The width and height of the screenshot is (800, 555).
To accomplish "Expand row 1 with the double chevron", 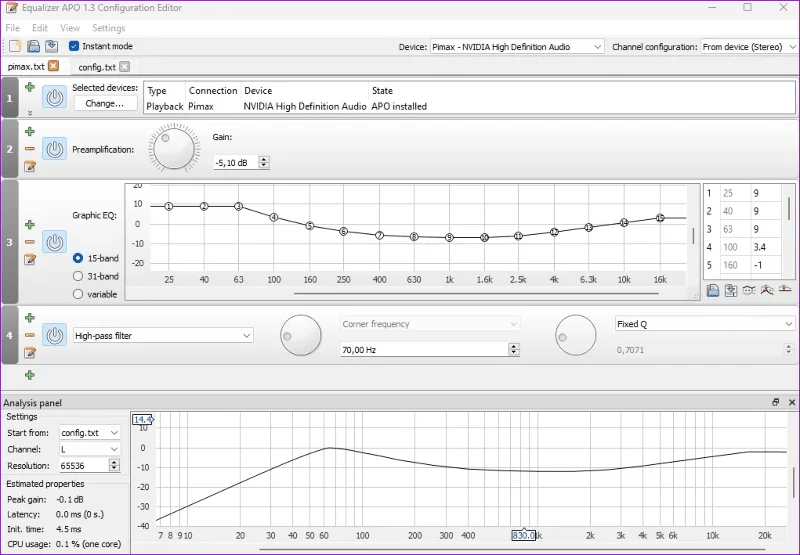I will pyautogui.click(x=30, y=113).
